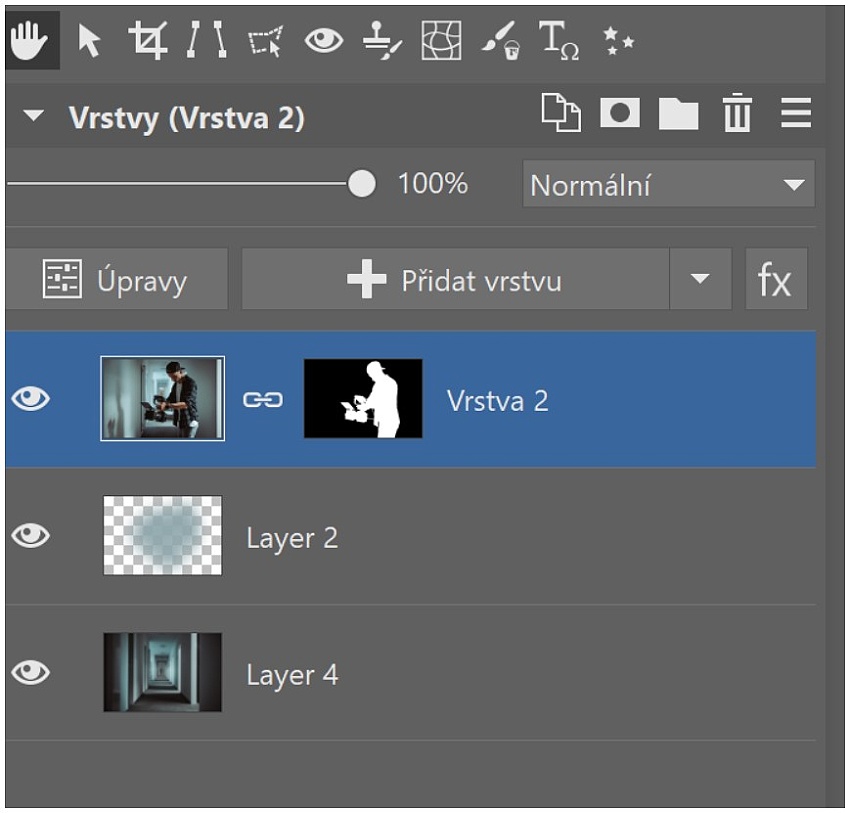Click the link chain on Vrstva 2

pos(263,400)
